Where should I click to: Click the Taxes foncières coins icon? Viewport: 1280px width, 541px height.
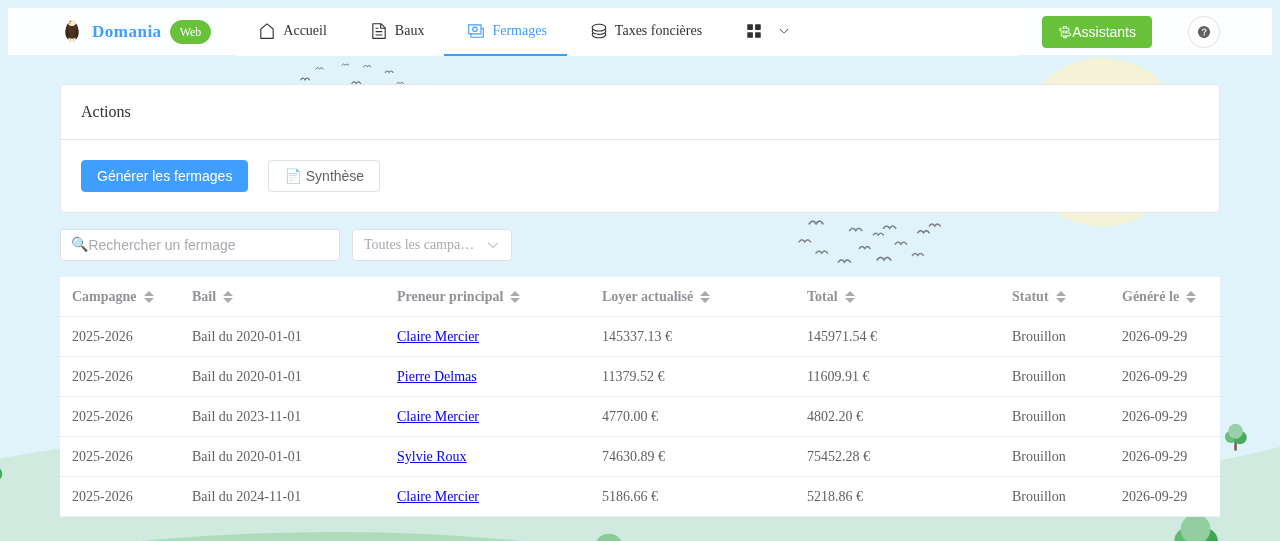pyautogui.click(x=599, y=31)
